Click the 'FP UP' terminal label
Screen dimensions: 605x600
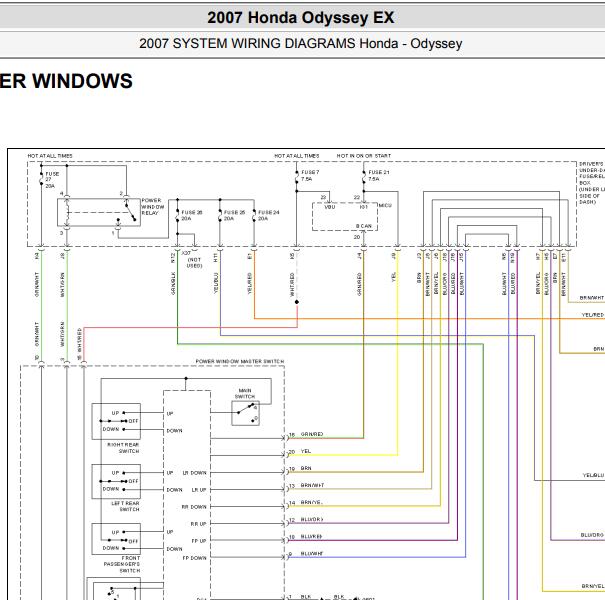199,541
